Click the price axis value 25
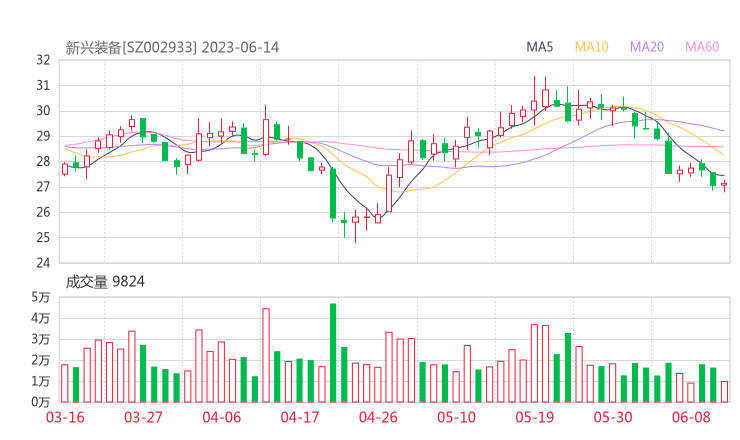Viewport: 740px width, 440px height. [43, 237]
